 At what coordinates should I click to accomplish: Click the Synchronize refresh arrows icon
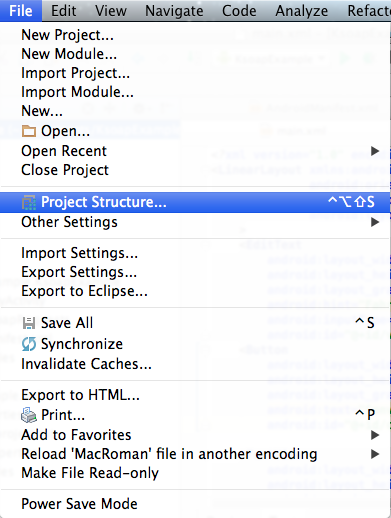(29, 344)
